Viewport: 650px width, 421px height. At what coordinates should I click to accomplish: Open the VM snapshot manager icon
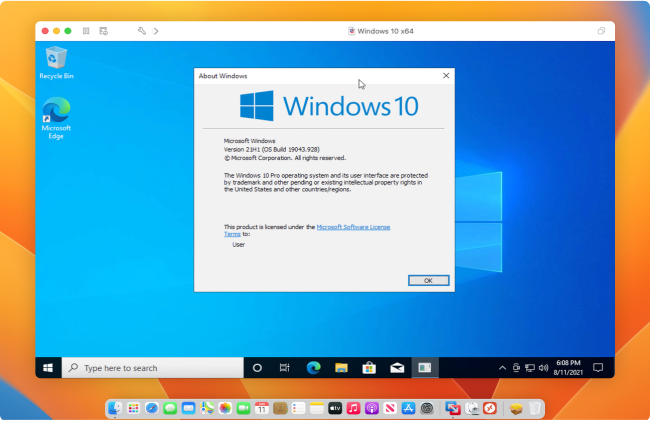point(104,31)
